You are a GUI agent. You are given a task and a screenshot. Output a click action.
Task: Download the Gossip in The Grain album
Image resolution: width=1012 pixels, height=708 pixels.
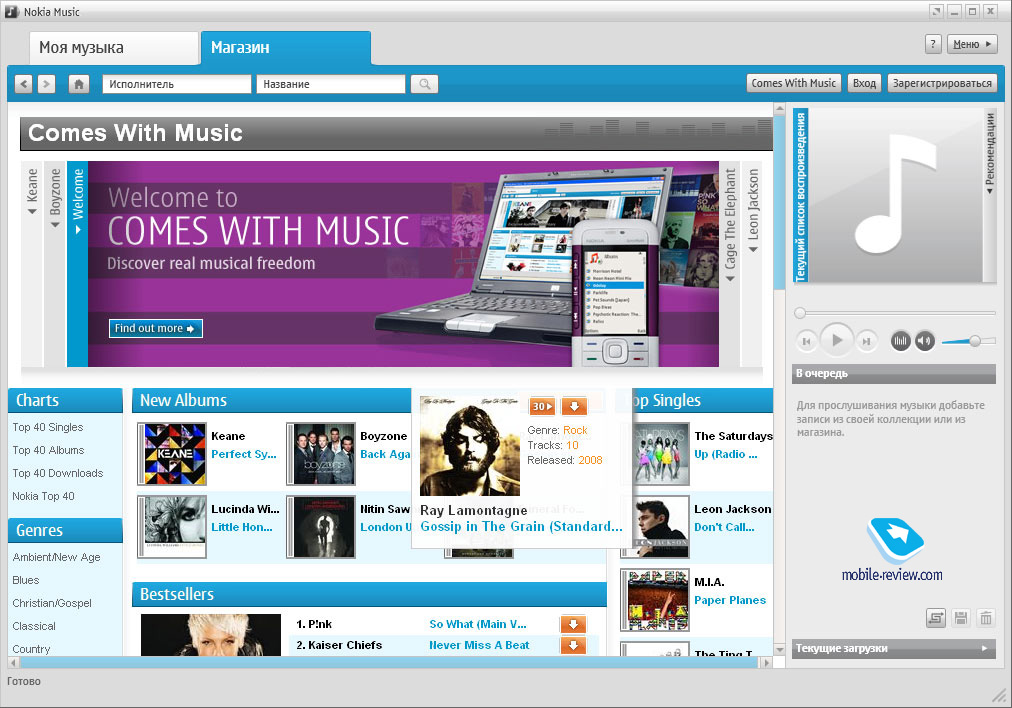coord(574,406)
